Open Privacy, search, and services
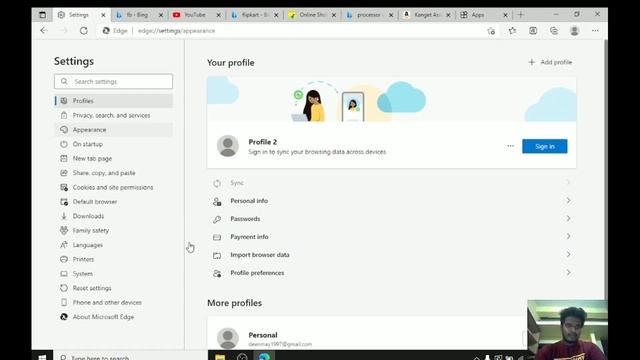The width and height of the screenshot is (640, 360). pyautogui.click(x=114, y=116)
